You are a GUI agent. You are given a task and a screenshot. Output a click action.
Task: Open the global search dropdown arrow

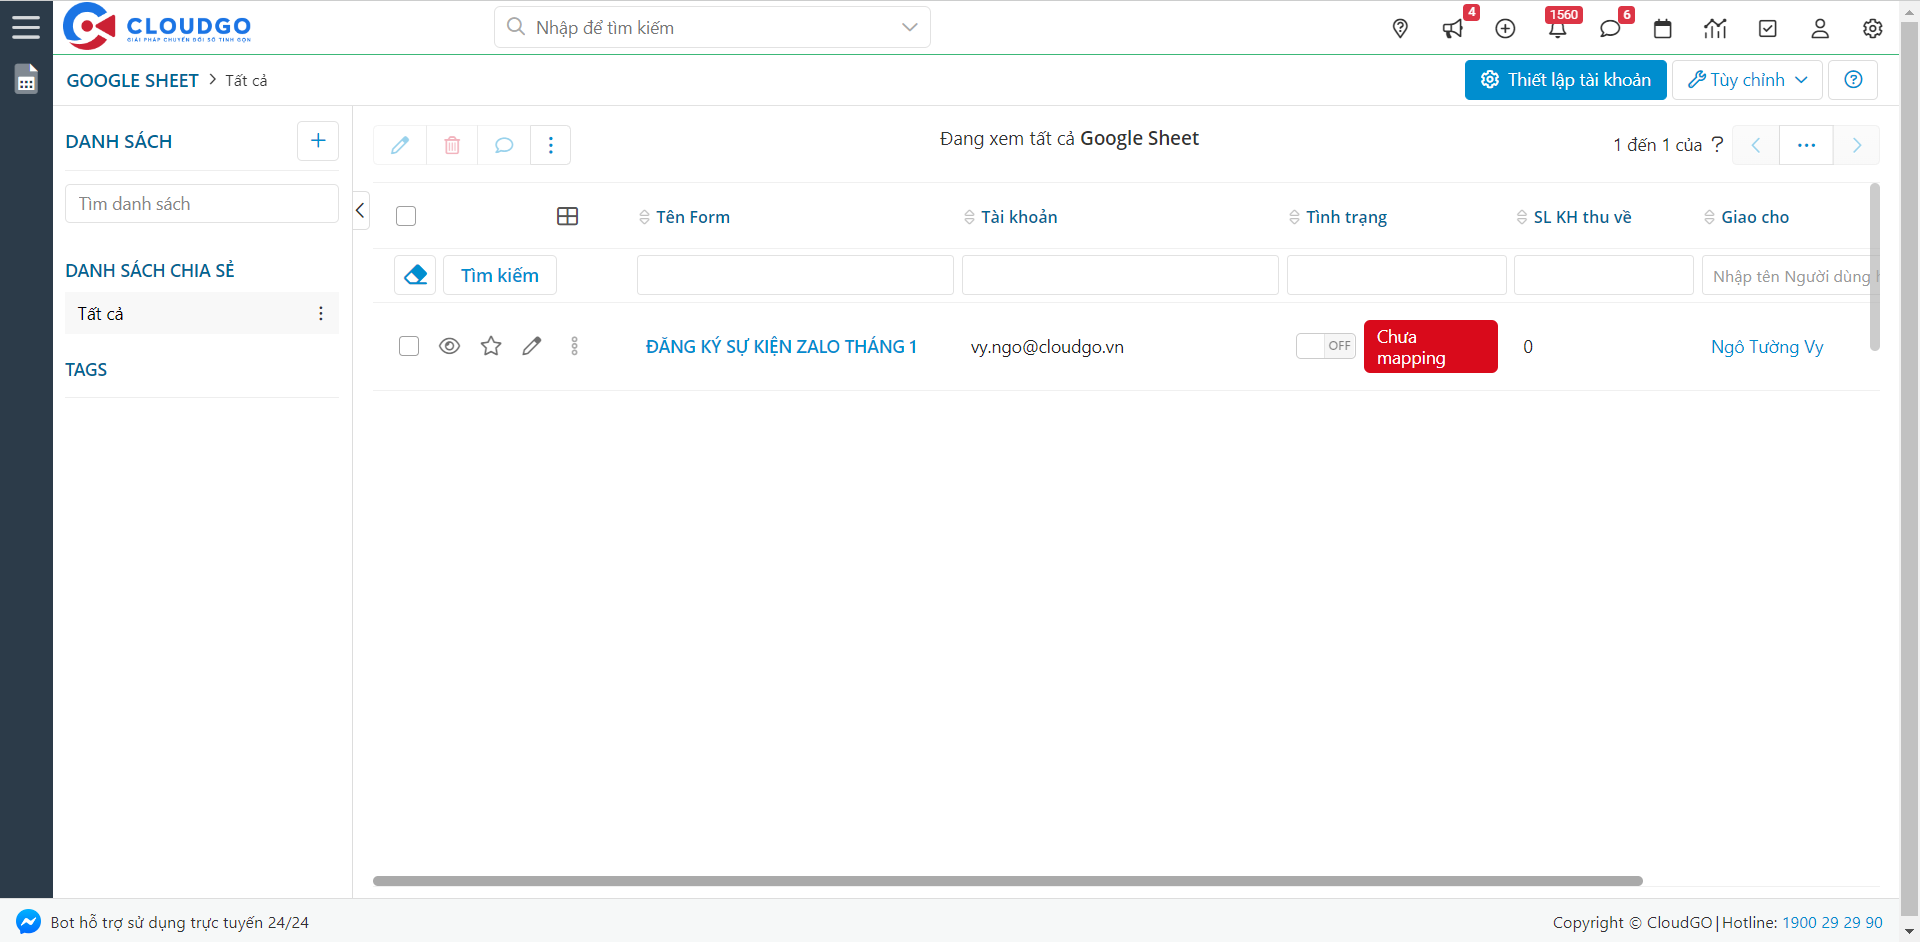(x=909, y=27)
